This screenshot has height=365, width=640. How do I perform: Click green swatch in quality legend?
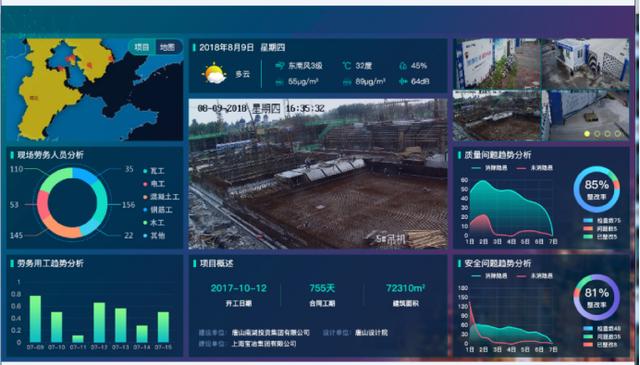pyautogui.click(x=588, y=237)
